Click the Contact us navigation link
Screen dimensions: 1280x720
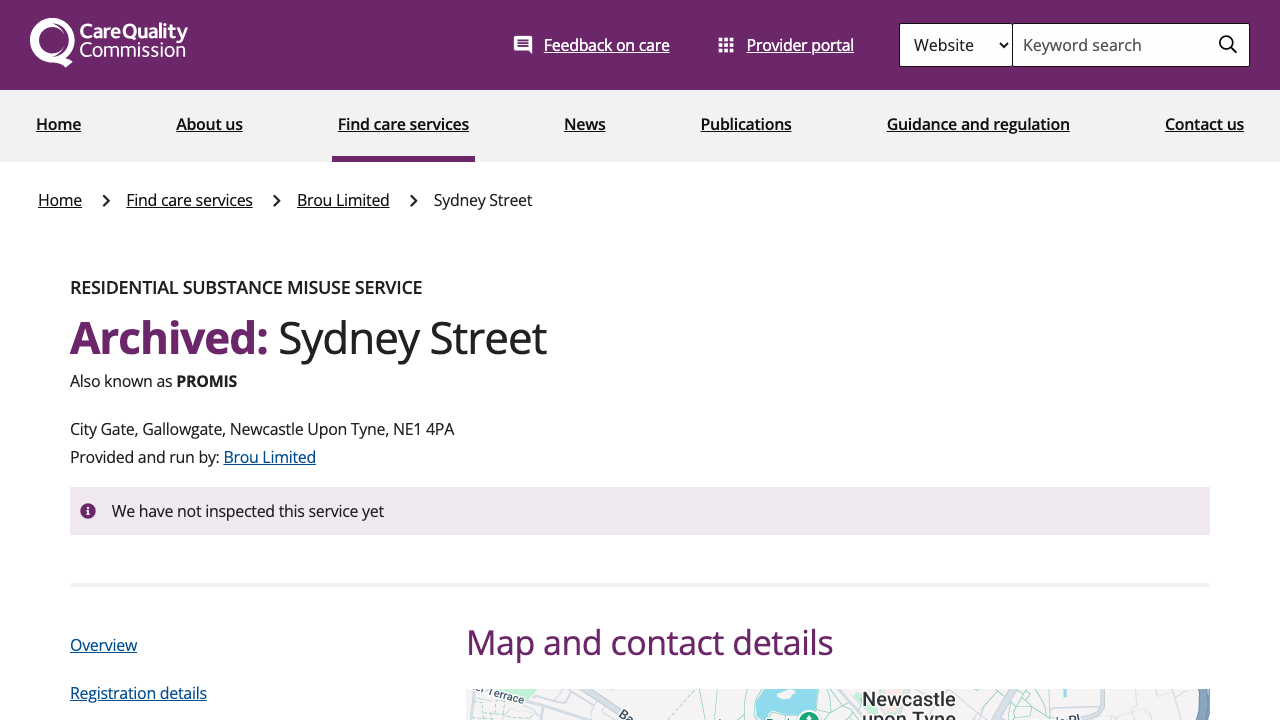tap(1203, 124)
